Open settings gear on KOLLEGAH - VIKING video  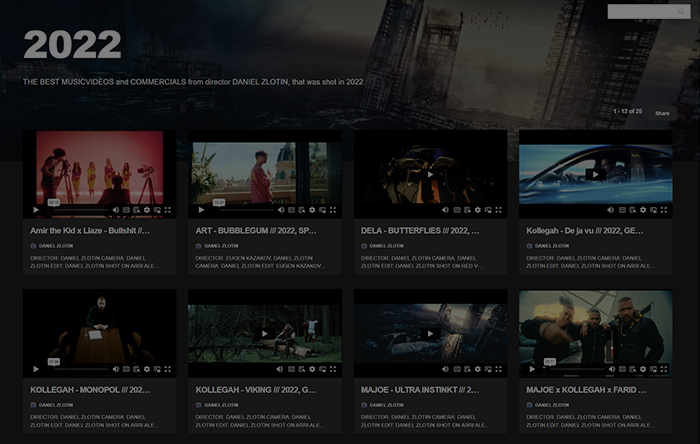coord(312,369)
